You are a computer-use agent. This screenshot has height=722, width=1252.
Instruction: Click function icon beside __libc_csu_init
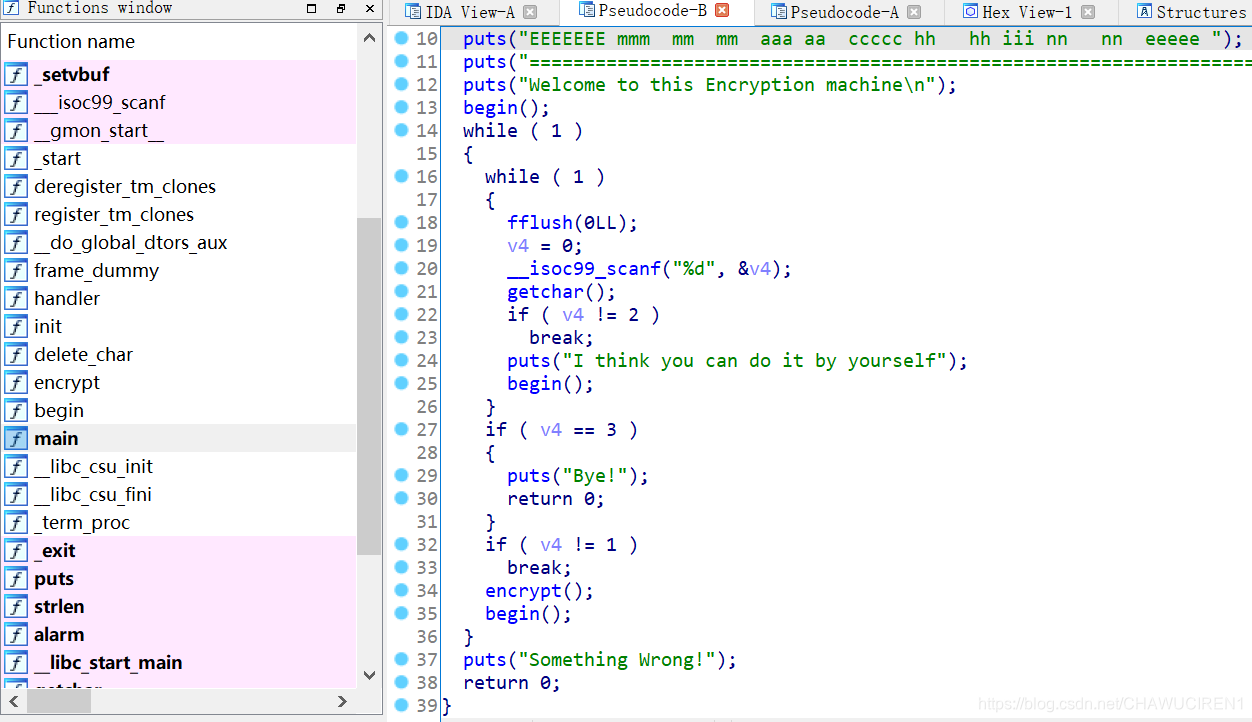click(16, 467)
